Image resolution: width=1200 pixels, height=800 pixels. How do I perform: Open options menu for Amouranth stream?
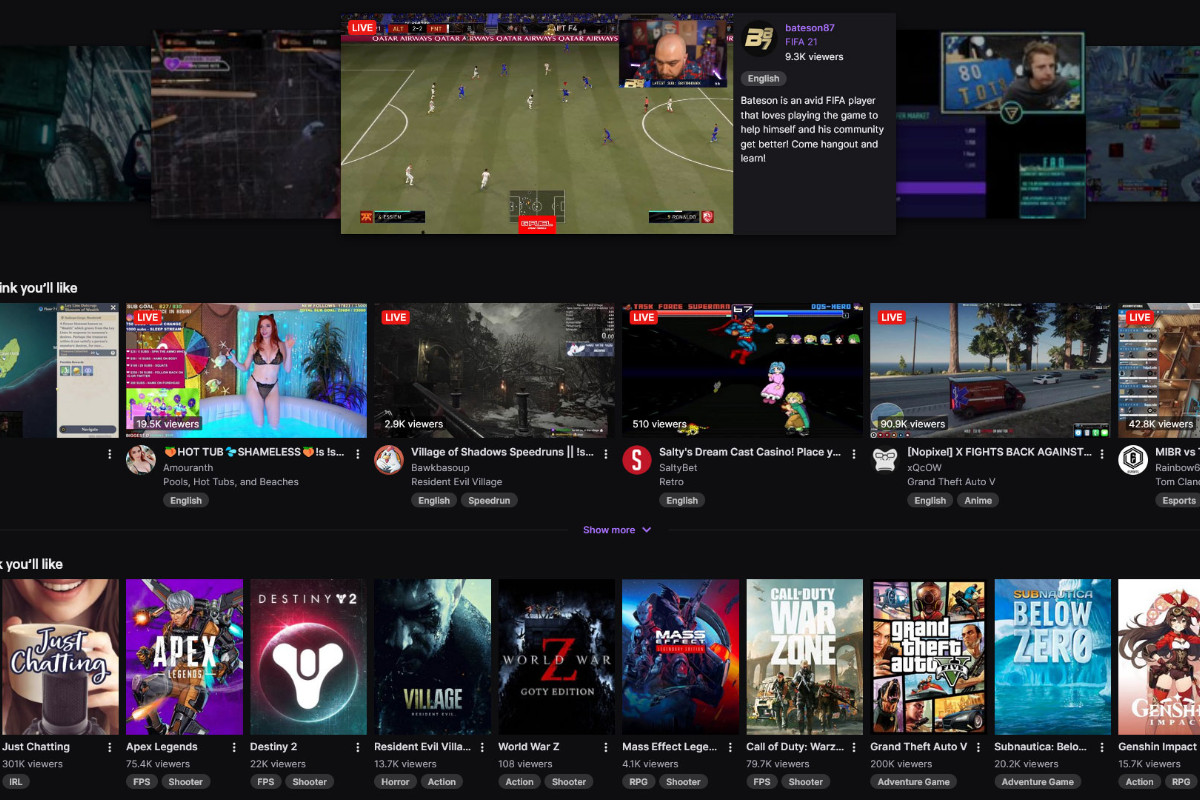[358, 453]
